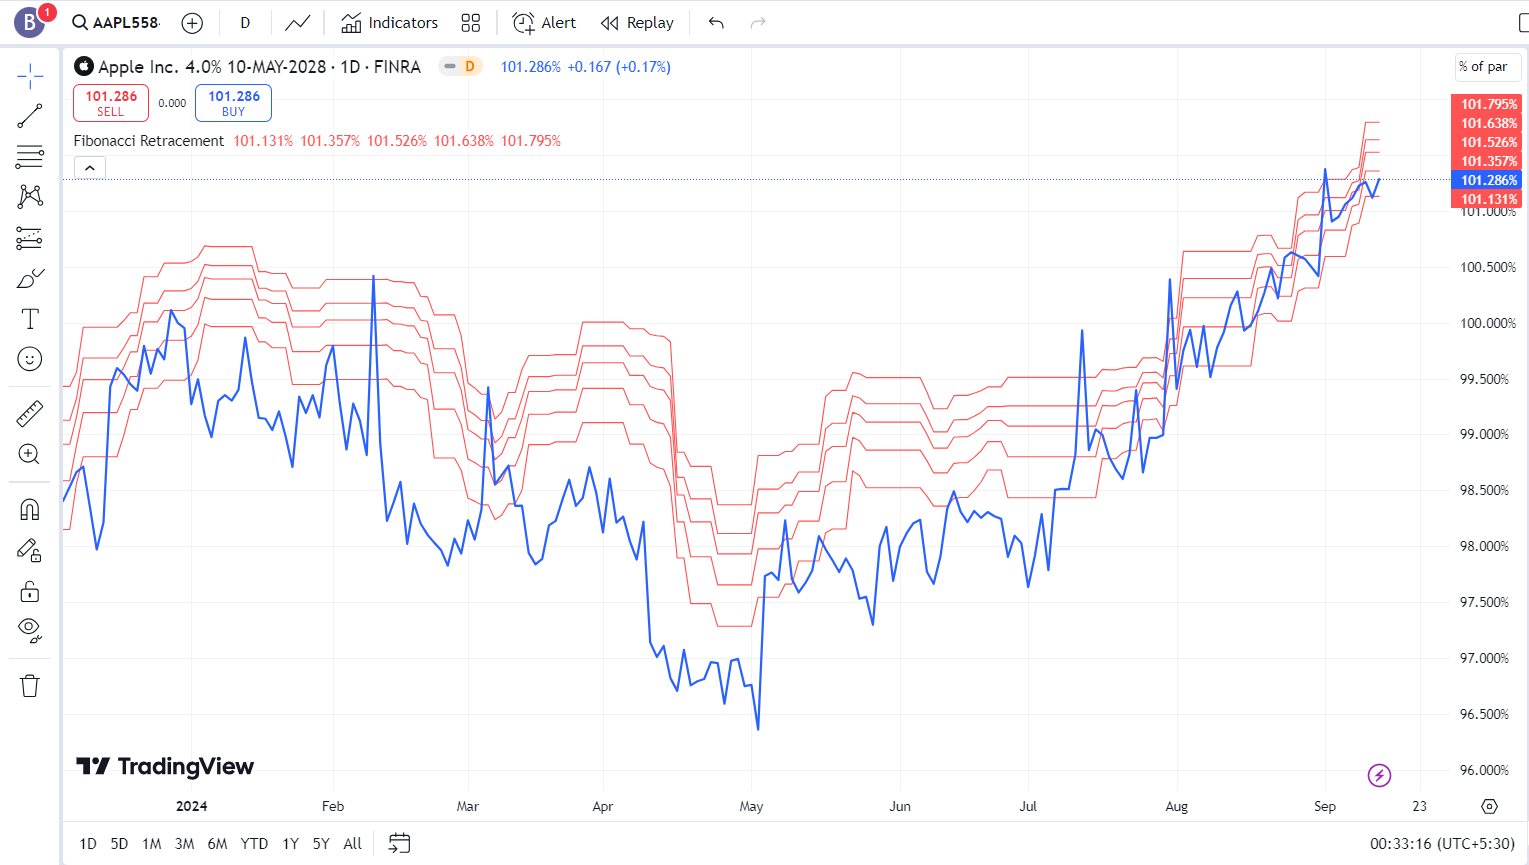Click the trash remove objects icon
This screenshot has width=1529, height=865.
point(30,686)
